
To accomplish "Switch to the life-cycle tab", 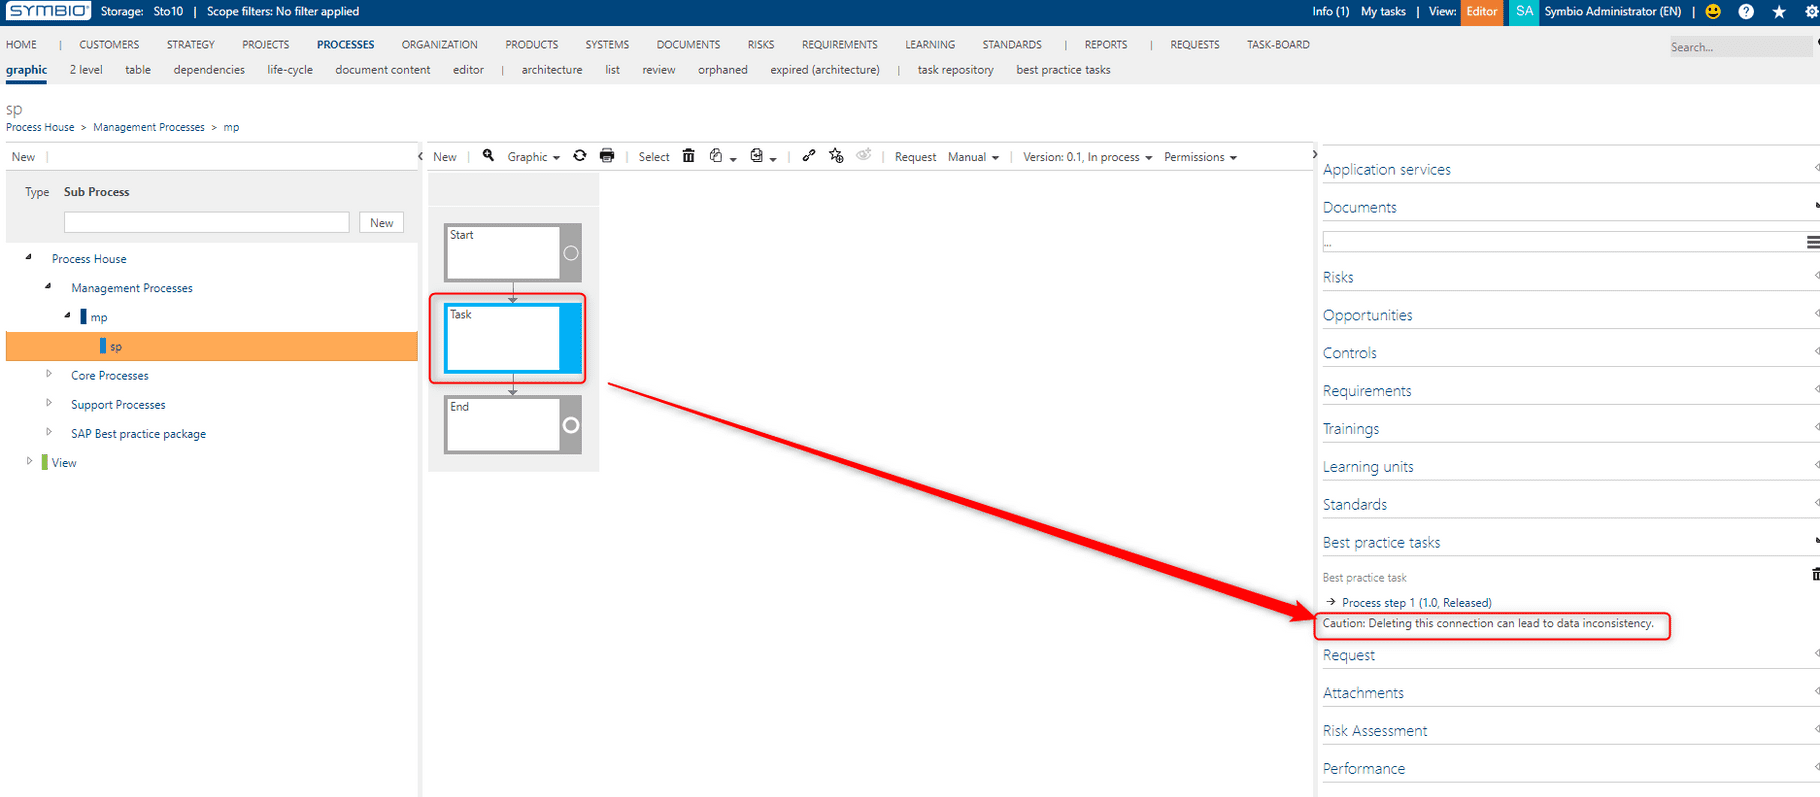I will tap(290, 70).
